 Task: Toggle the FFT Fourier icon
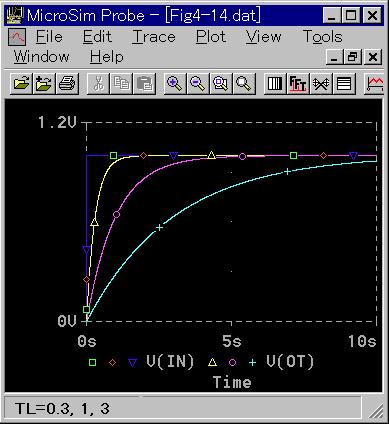coord(298,83)
